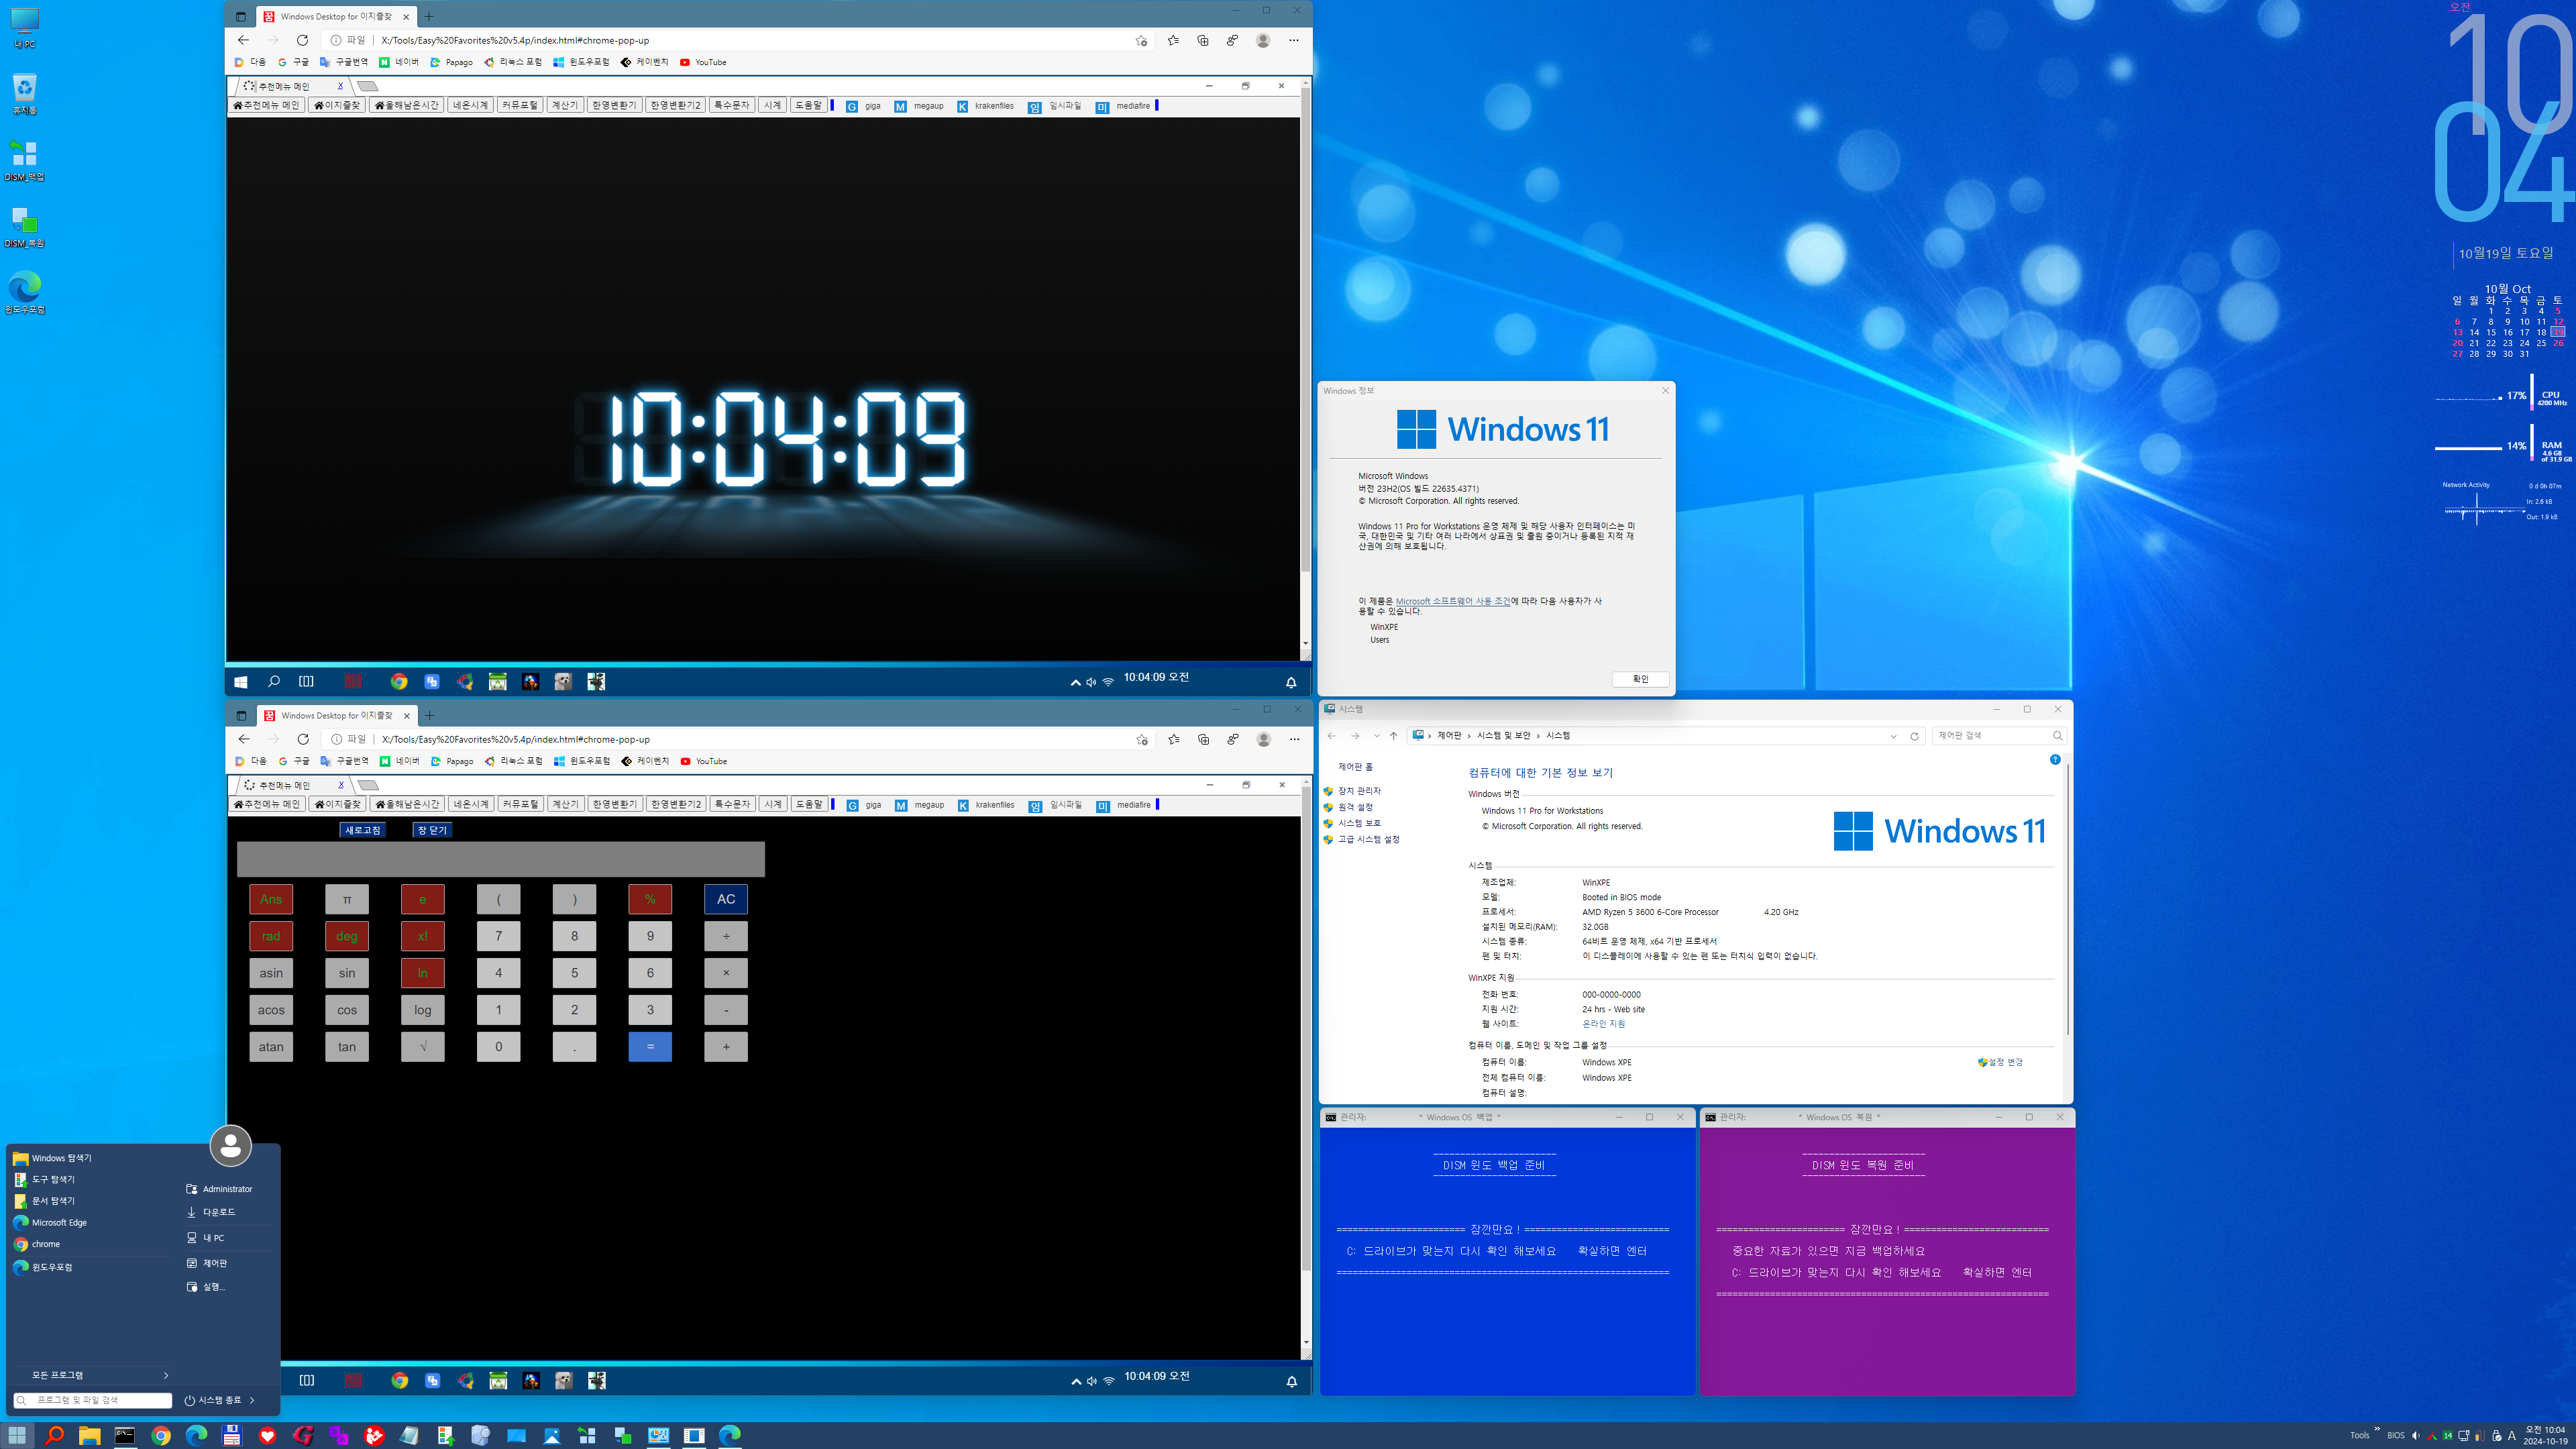The width and height of the screenshot is (2576, 1449).
Task: Switch the calculator to rad mode
Action: (271, 936)
